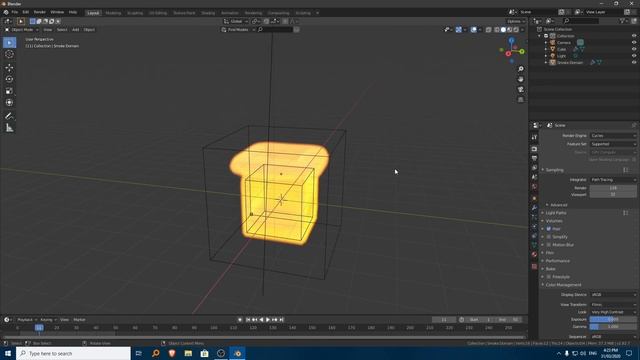The width and height of the screenshot is (640, 360).
Task: Open the File menu
Action: click(15, 12)
